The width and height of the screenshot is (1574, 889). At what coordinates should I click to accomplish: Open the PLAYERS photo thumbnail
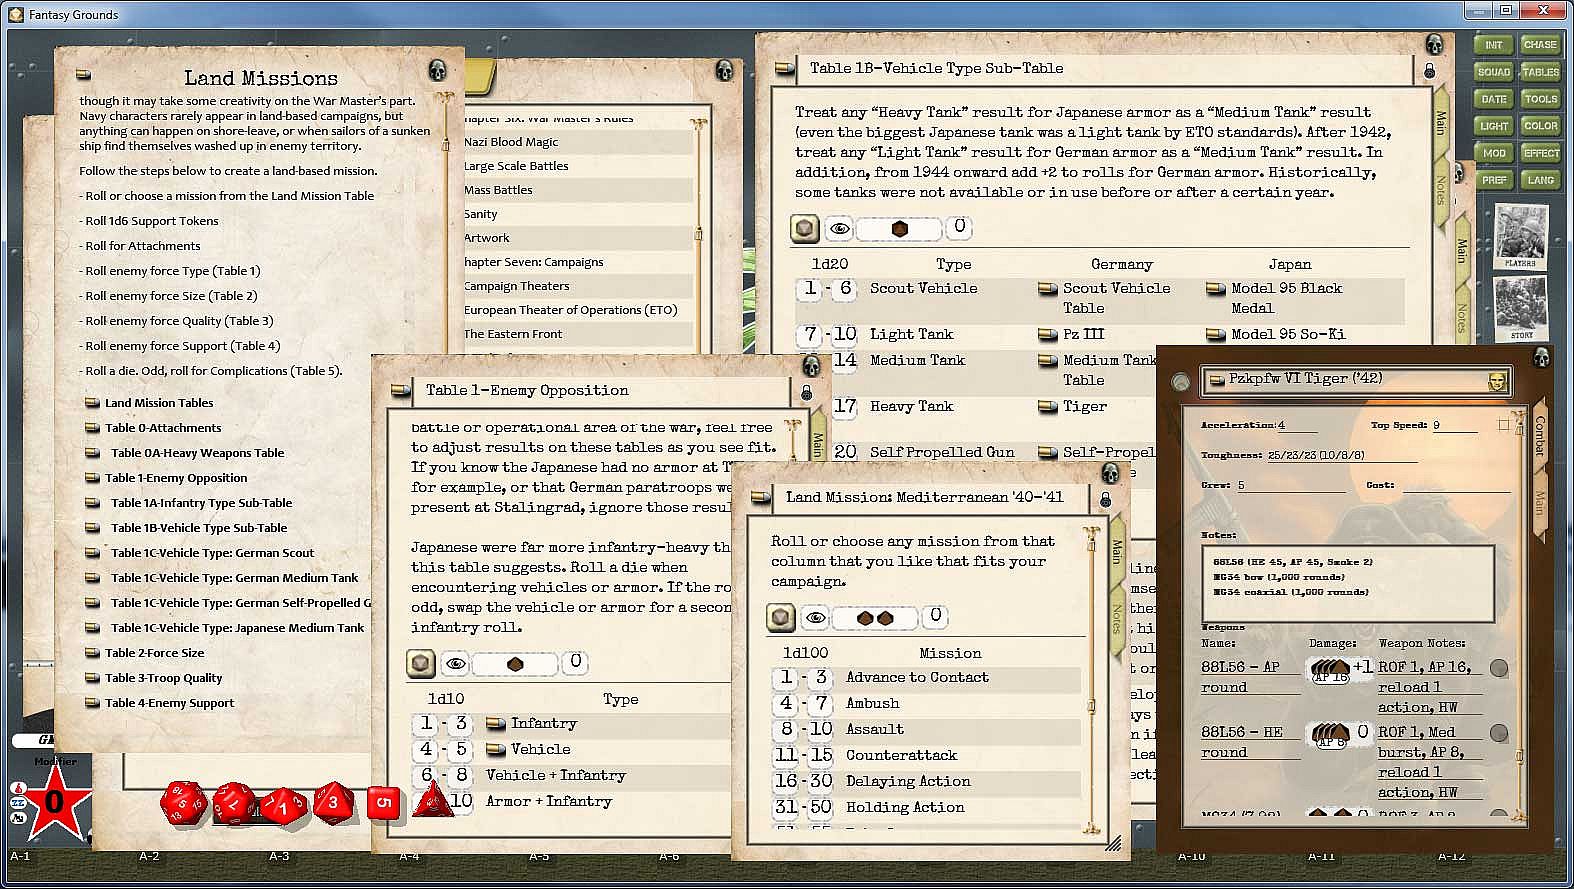coord(1520,238)
